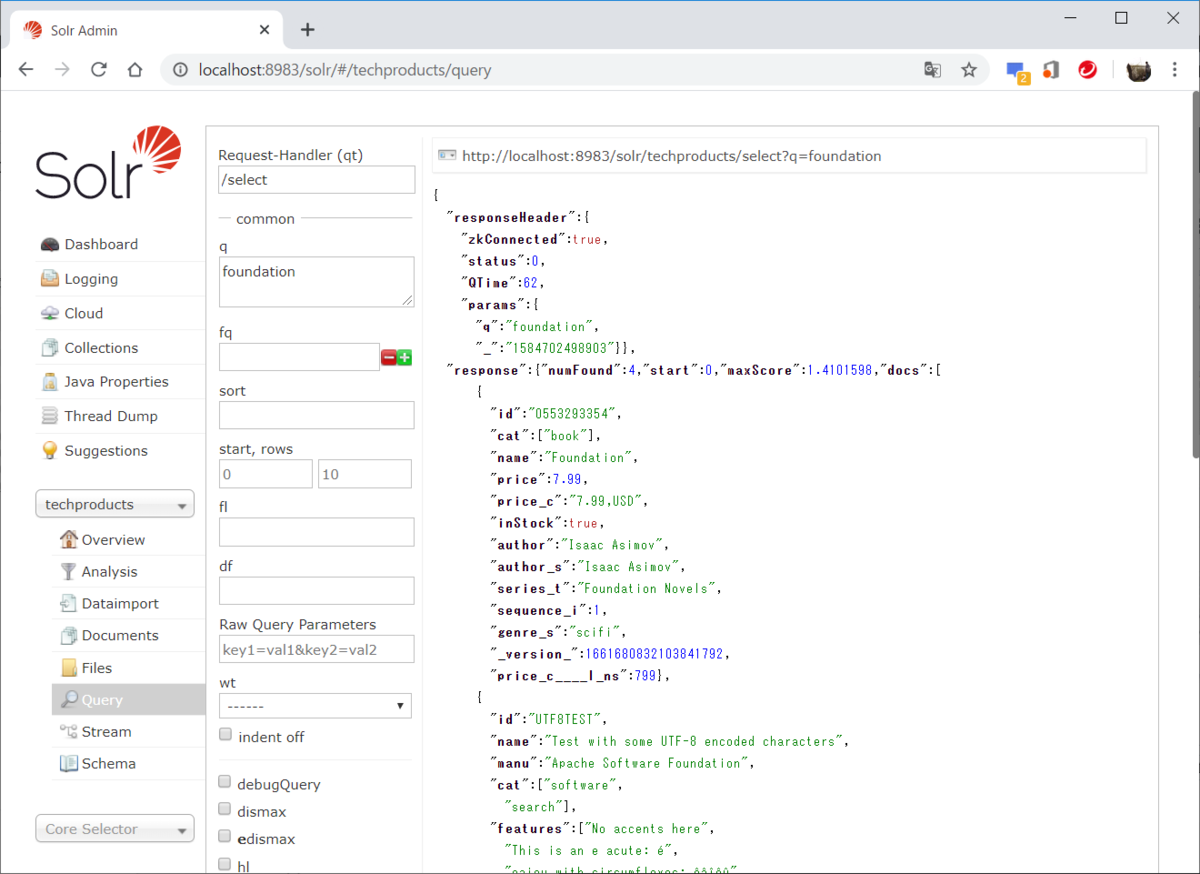Screen dimensions: 1200x874
Task: Open a new browser tab
Action: (x=307, y=30)
